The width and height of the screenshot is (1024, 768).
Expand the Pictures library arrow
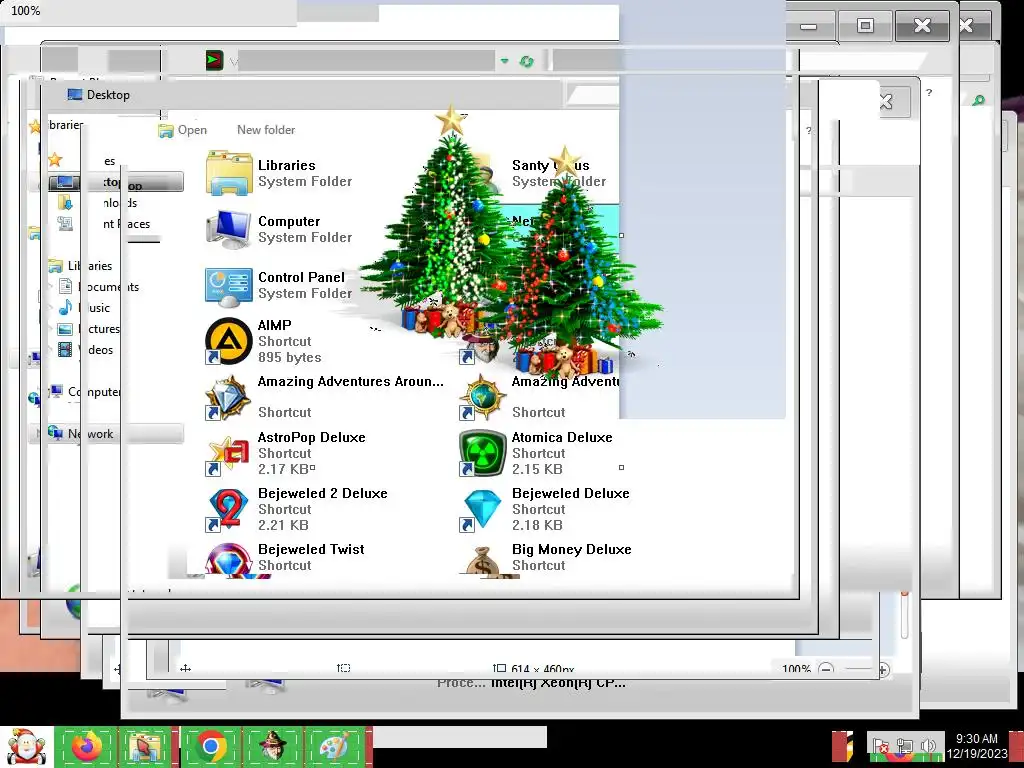(x=52, y=328)
